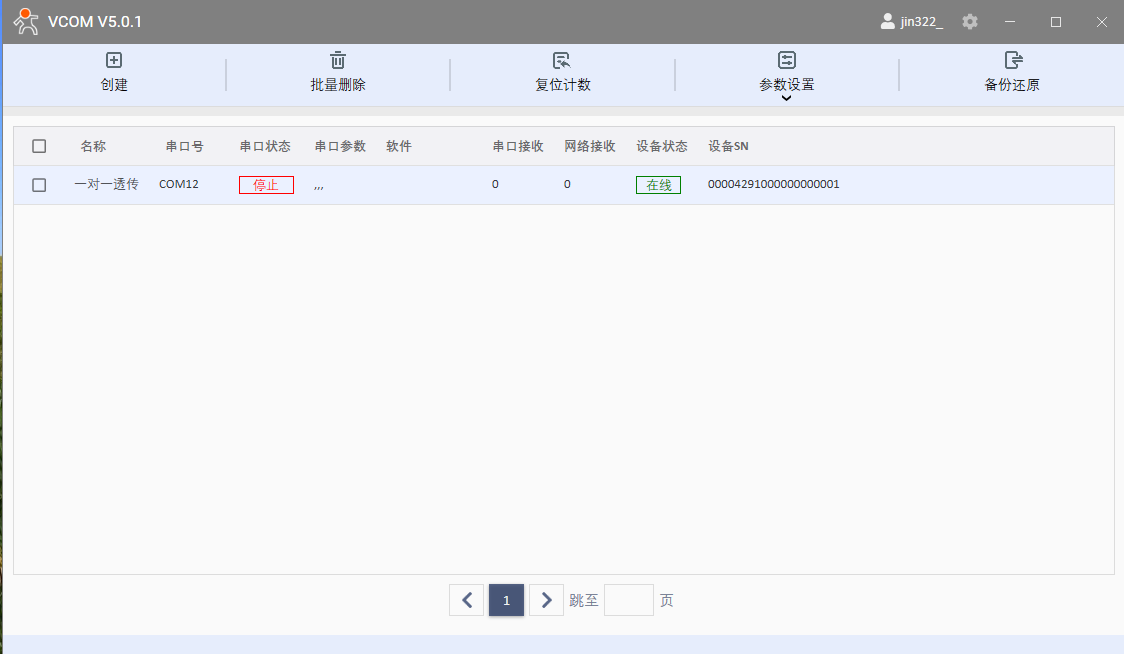Click the 软件 column header
The image size is (1124, 654).
(x=399, y=146)
